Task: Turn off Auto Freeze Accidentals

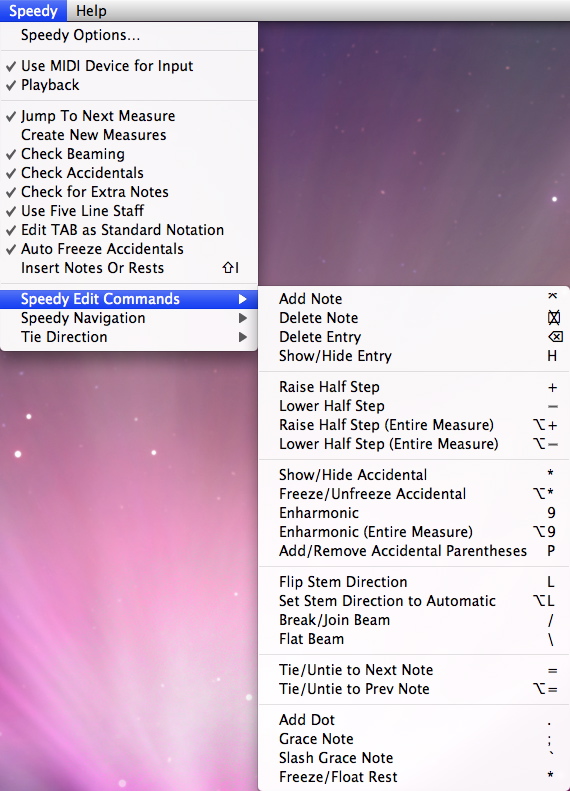Action: [x=129, y=249]
